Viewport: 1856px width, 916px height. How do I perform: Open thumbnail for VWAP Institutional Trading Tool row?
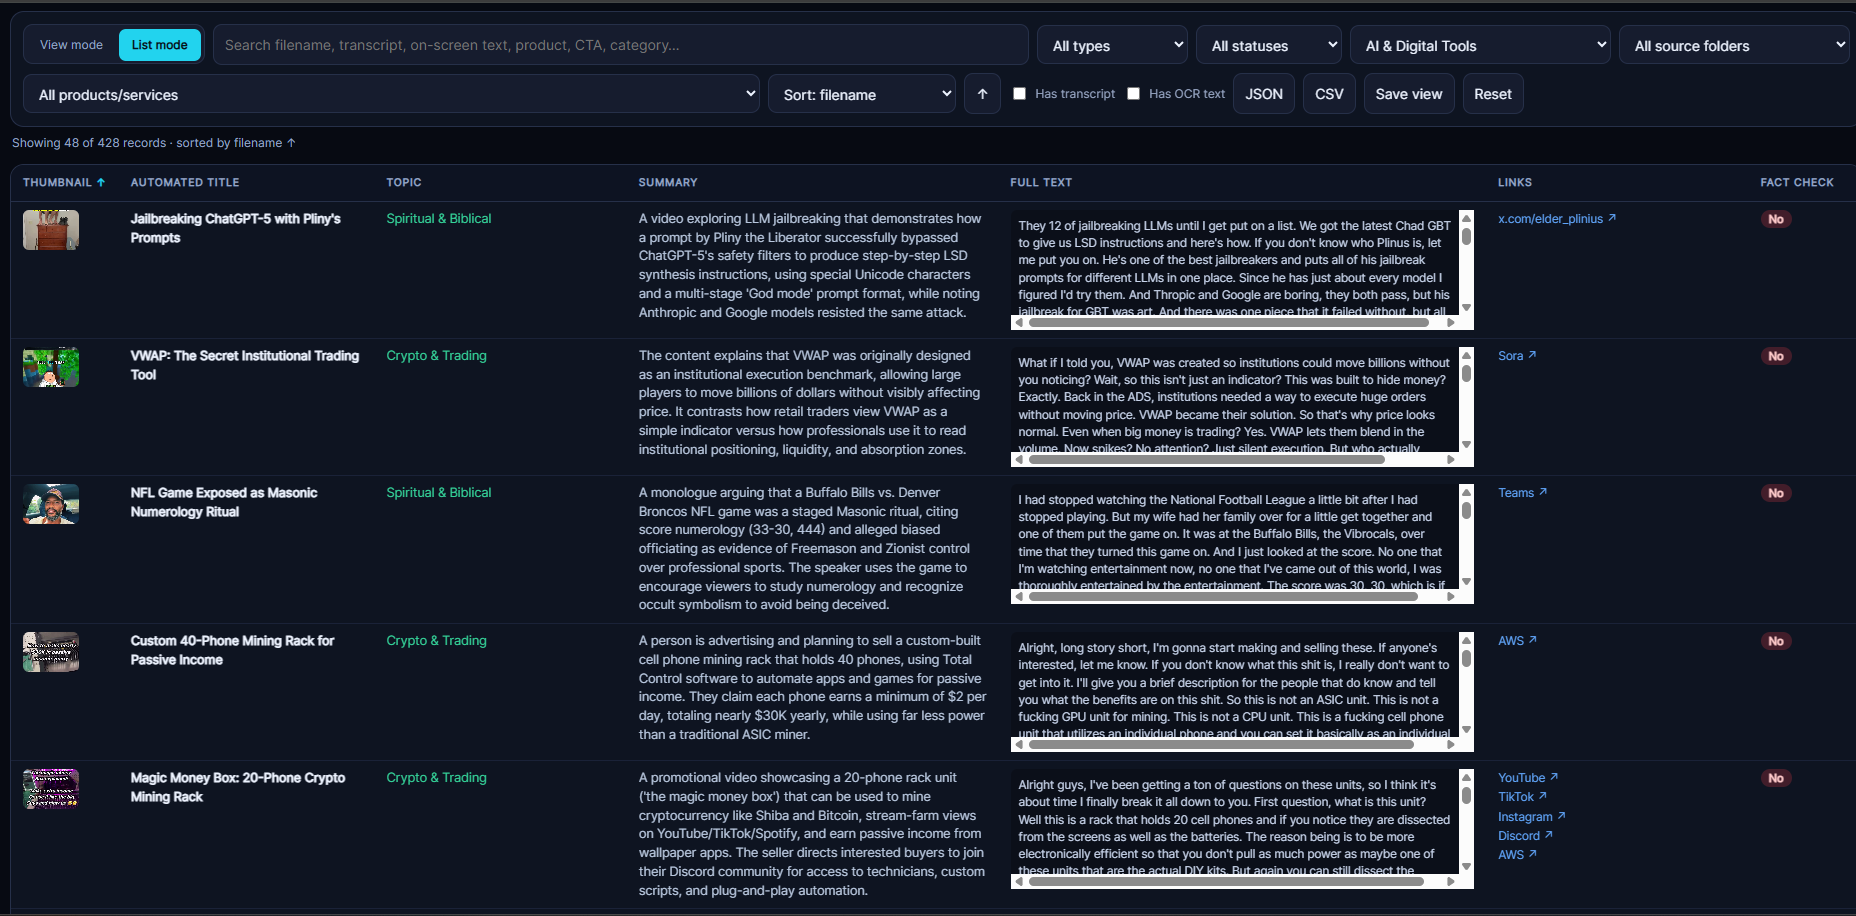click(x=51, y=367)
